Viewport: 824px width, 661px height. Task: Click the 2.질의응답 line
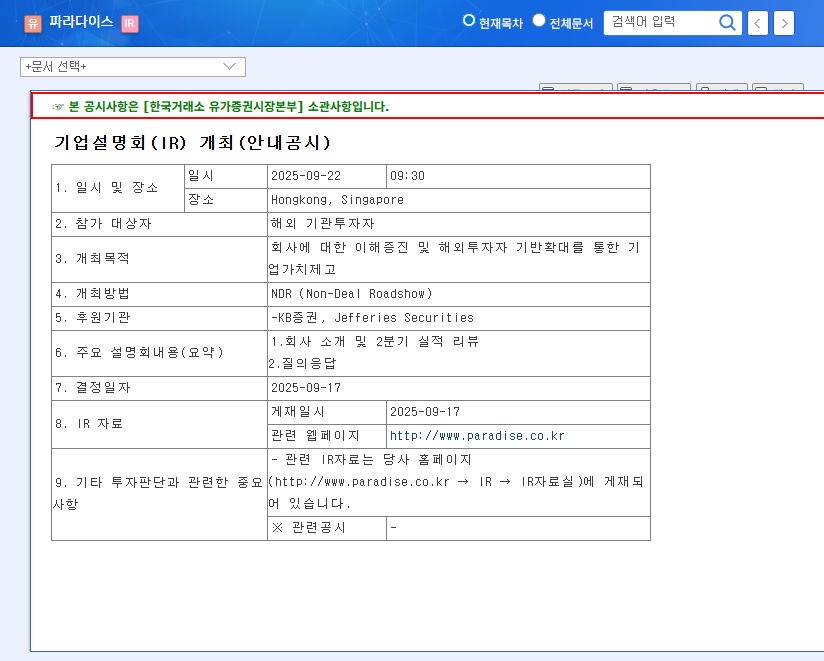click(x=302, y=364)
